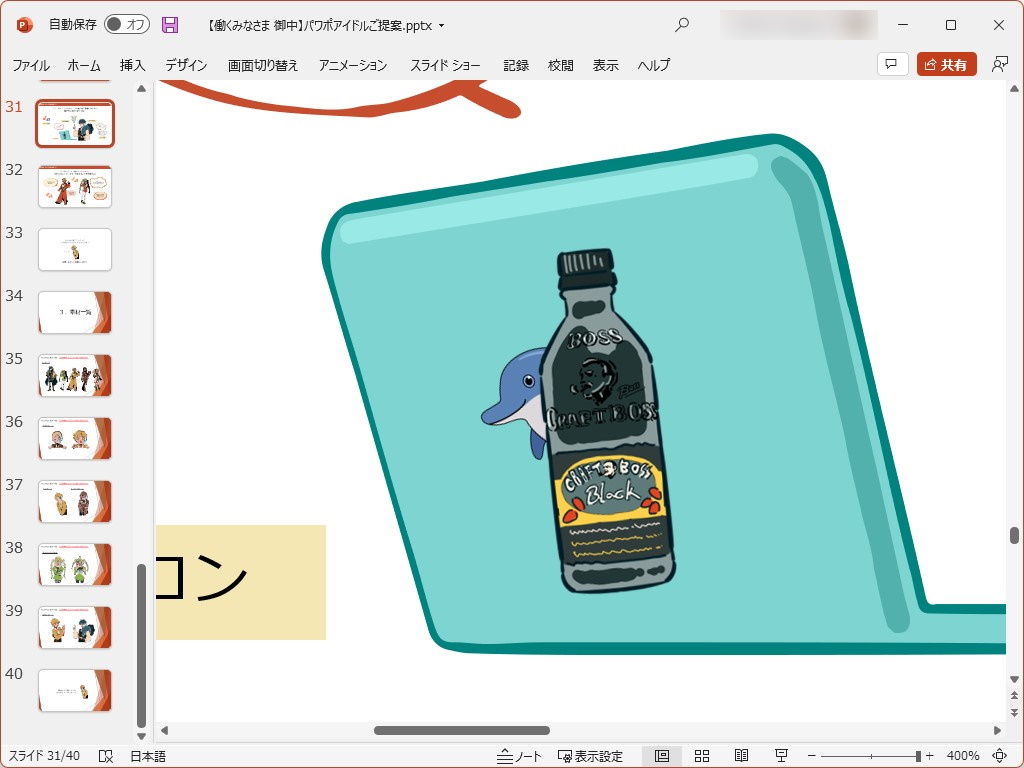Open the 校閲 review tab

pyautogui.click(x=560, y=64)
